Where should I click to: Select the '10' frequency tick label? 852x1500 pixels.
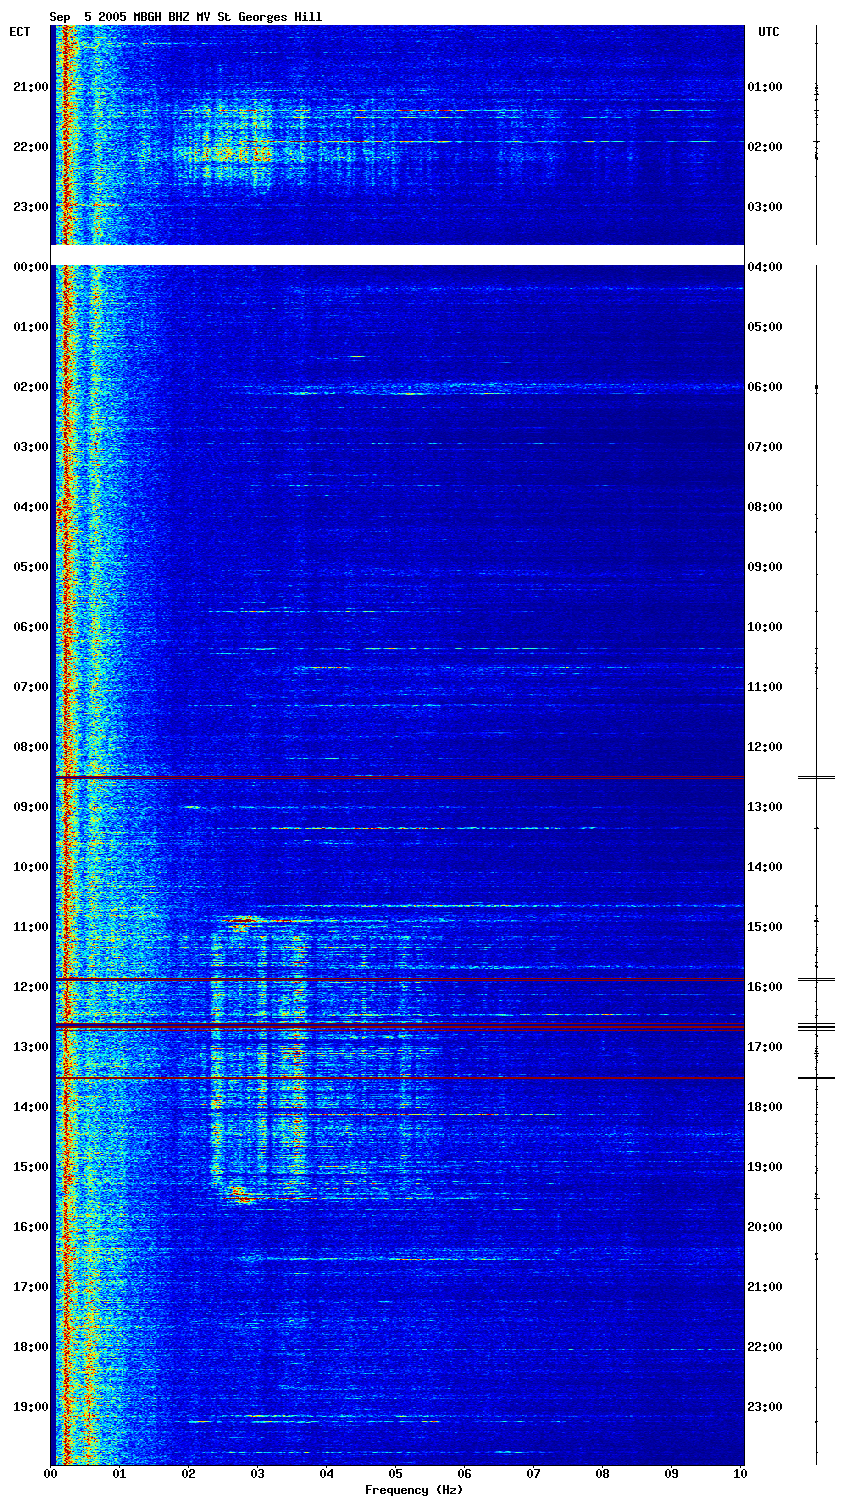tap(740, 1474)
